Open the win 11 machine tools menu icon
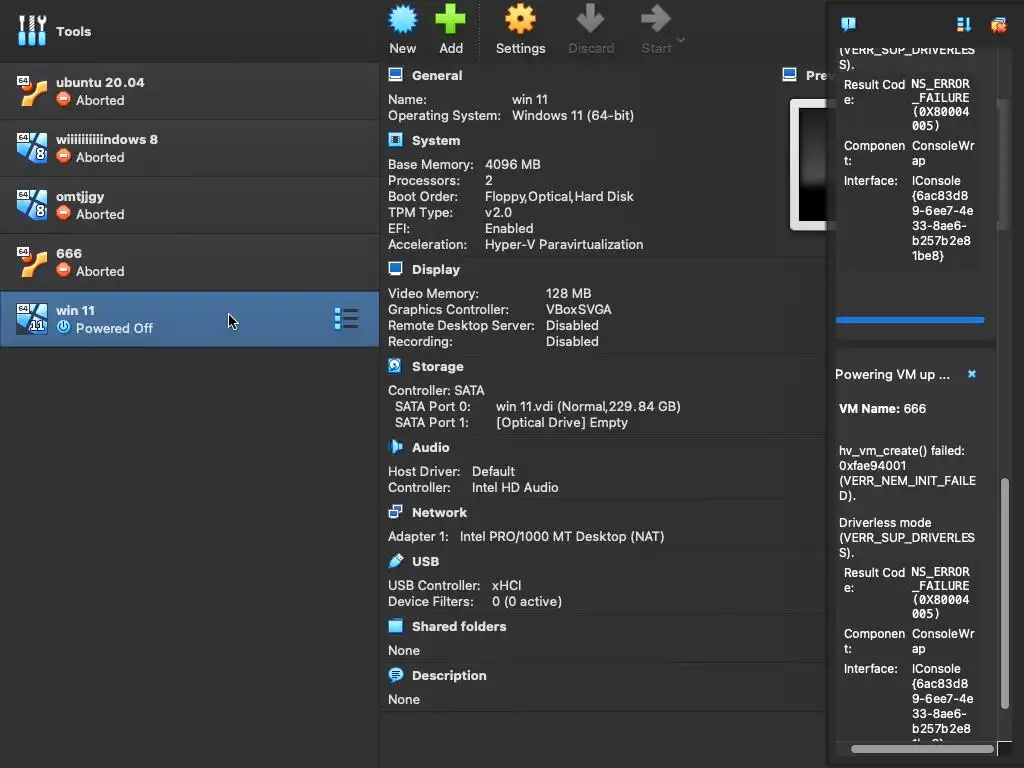 345,319
